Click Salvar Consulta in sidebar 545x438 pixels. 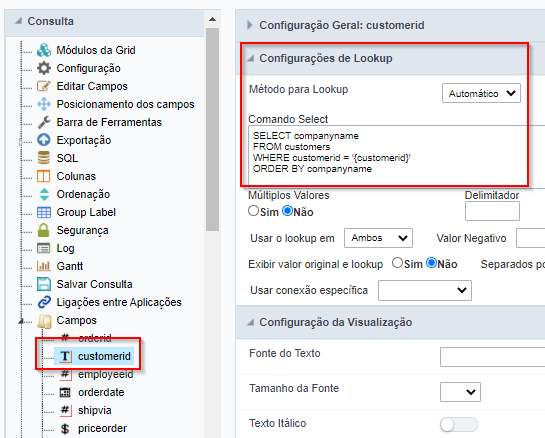tap(94, 284)
